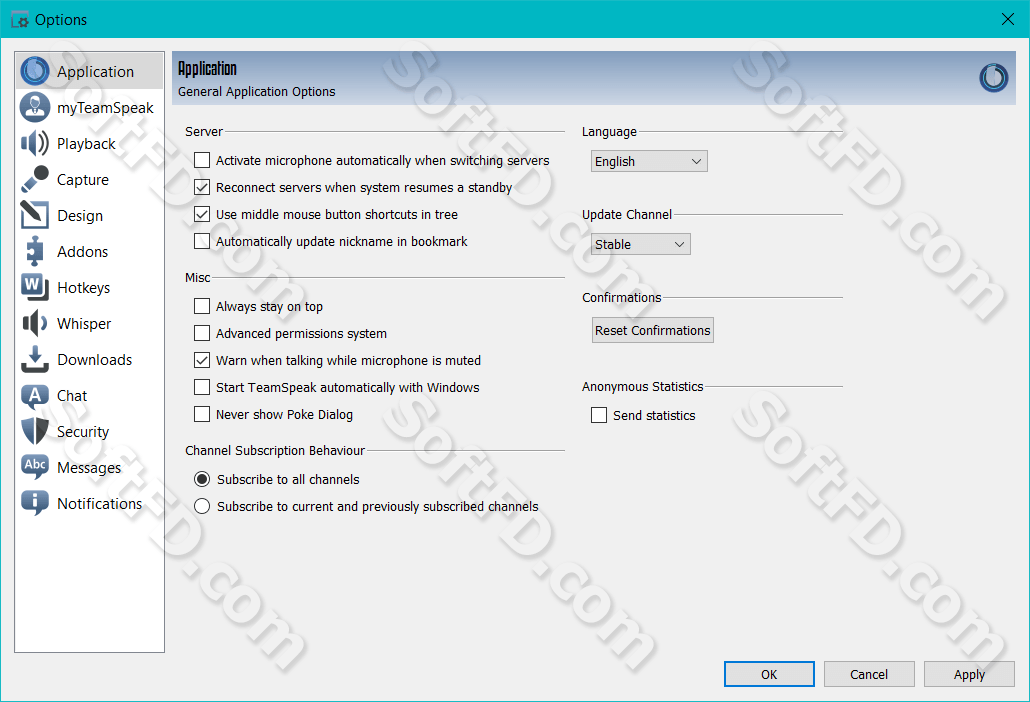Screen dimensions: 1030x702
Task: Click the "Update Channel" group heading
Action: pyautogui.click(x=627, y=215)
